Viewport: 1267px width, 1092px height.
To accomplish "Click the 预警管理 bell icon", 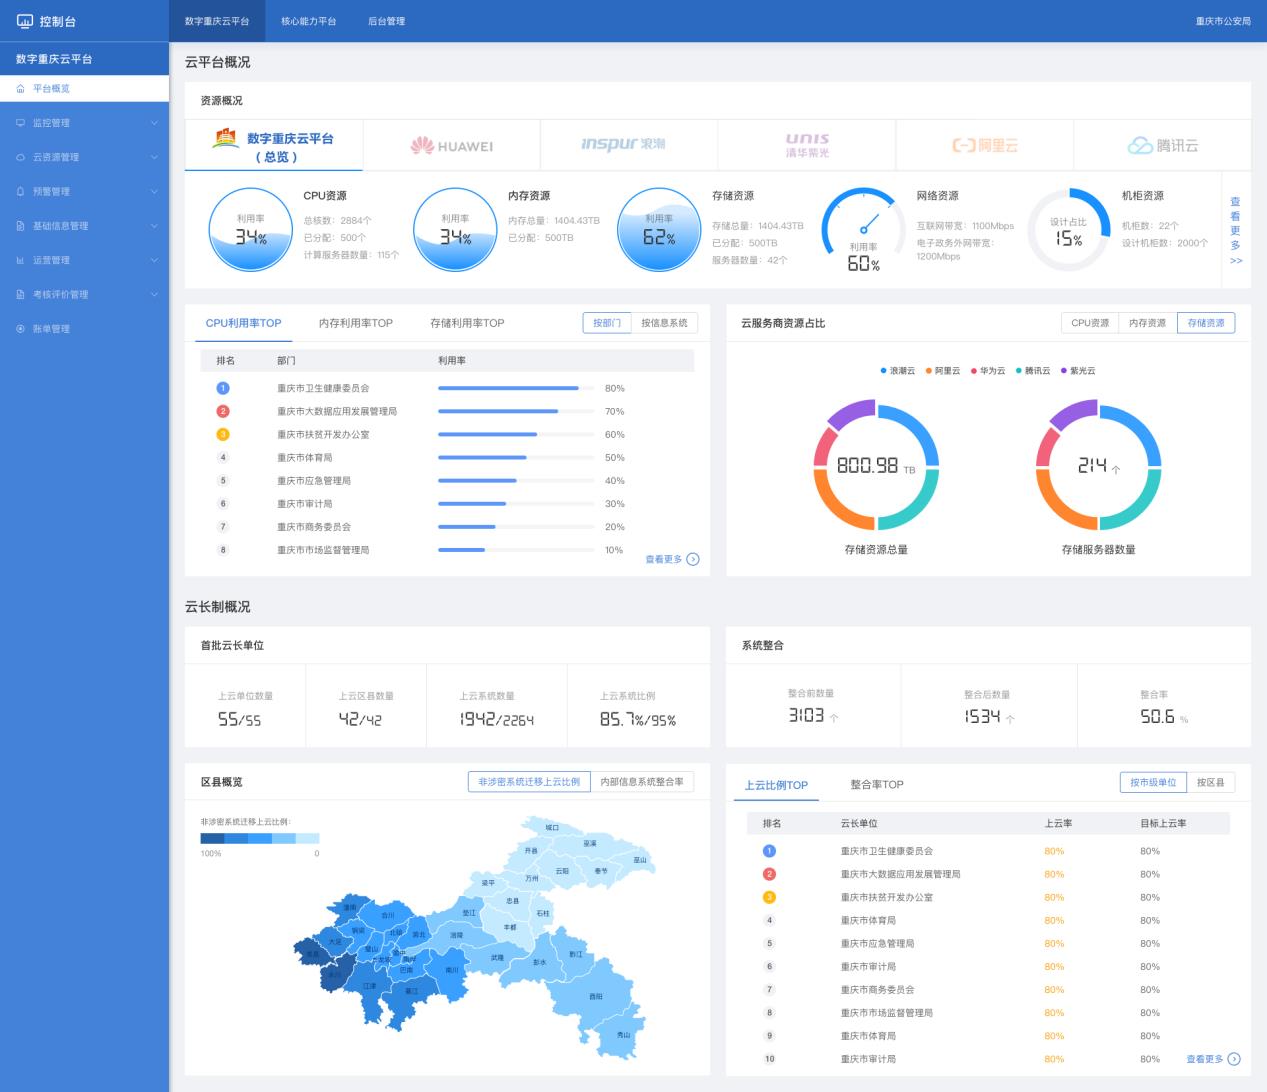I will tap(20, 191).
